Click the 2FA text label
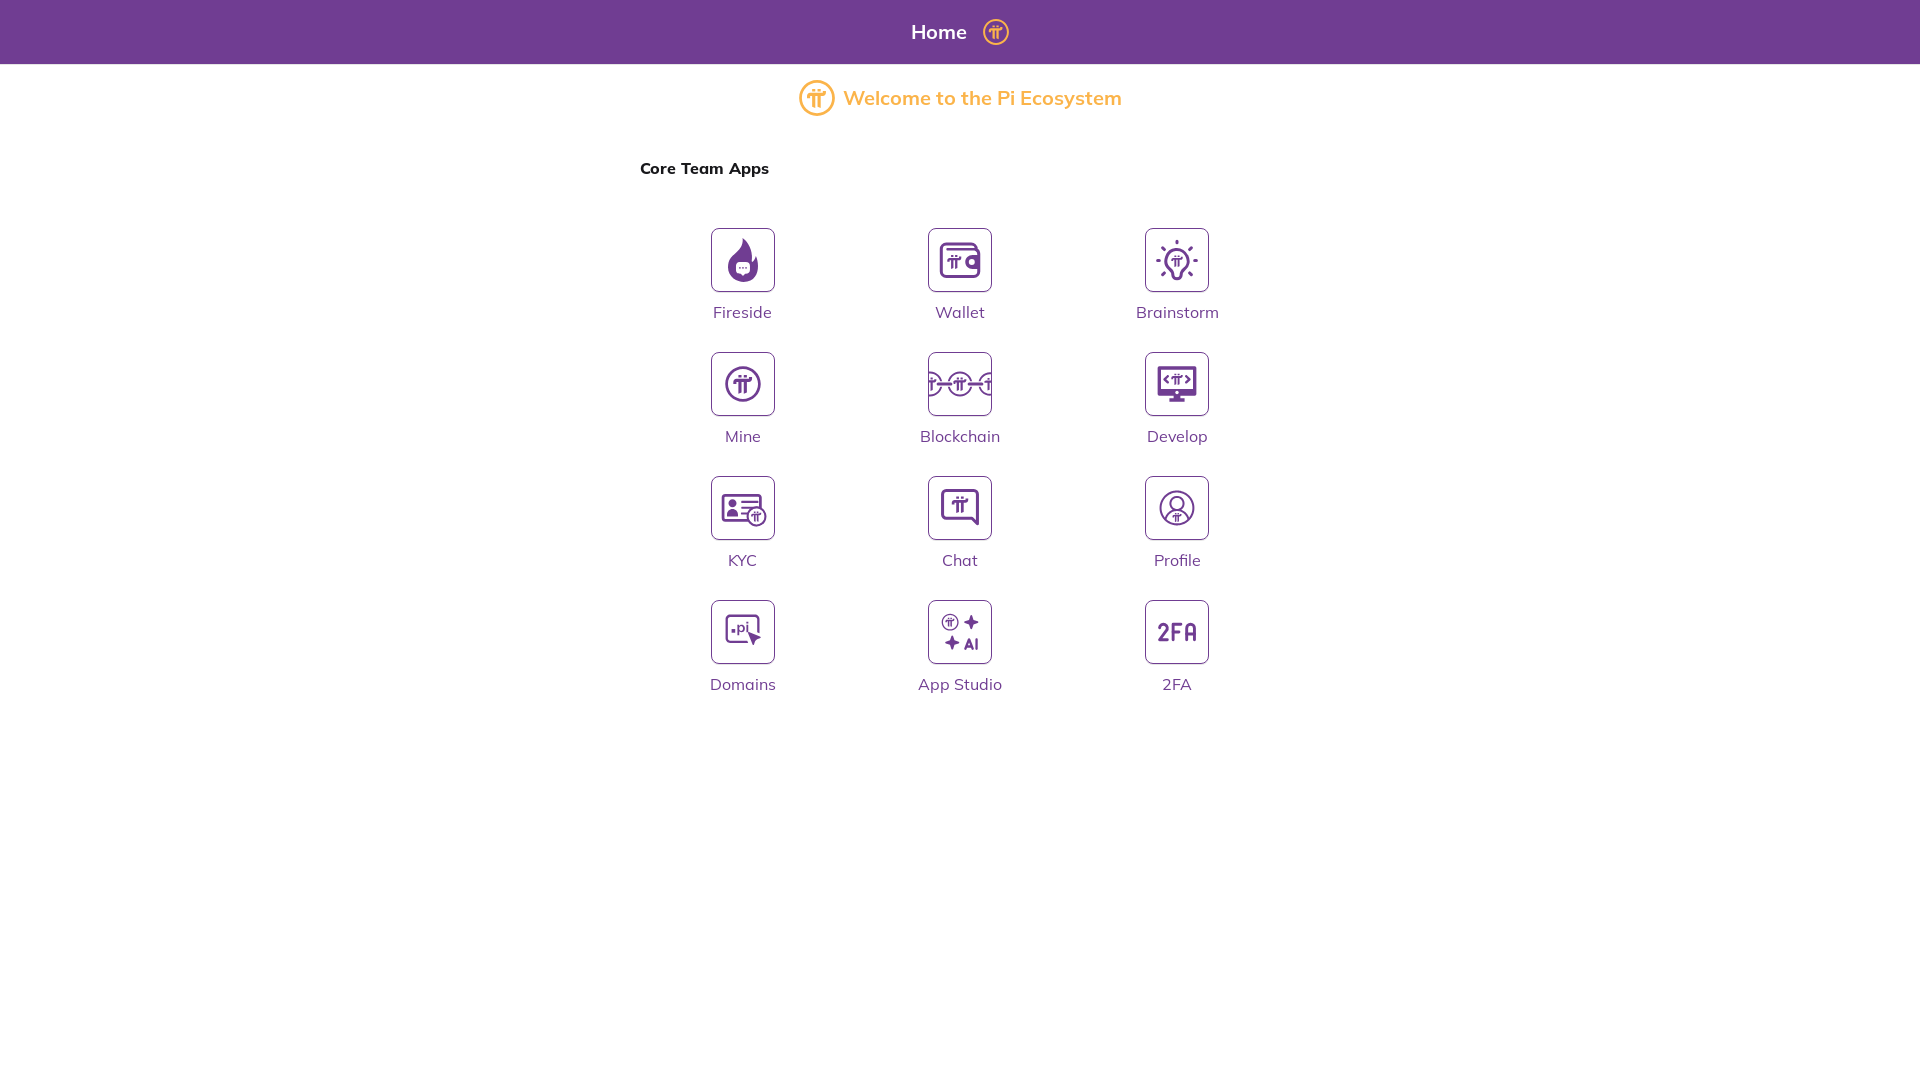The image size is (1920, 1080). tap(1176, 684)
